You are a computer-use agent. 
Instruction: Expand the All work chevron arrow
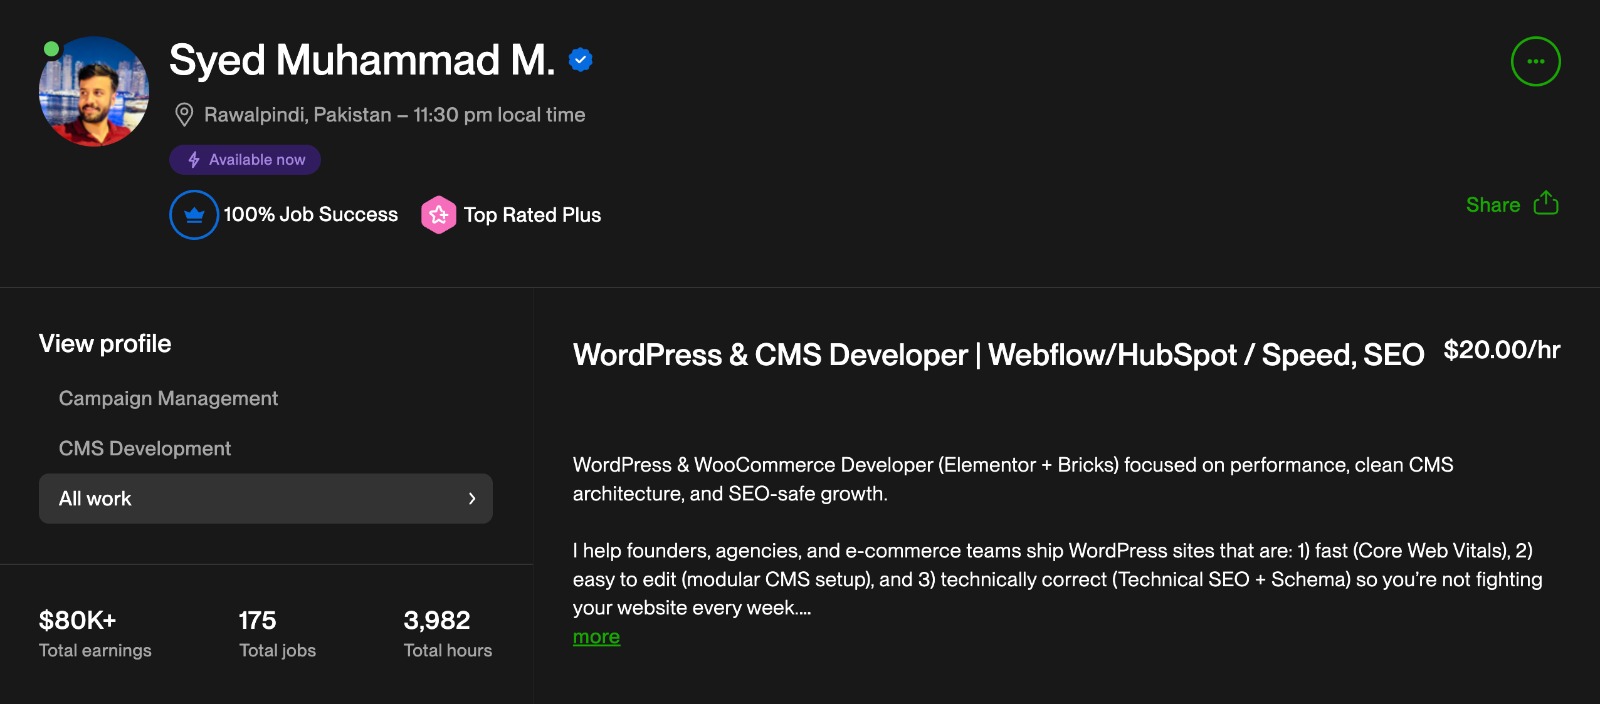point(472,499)
